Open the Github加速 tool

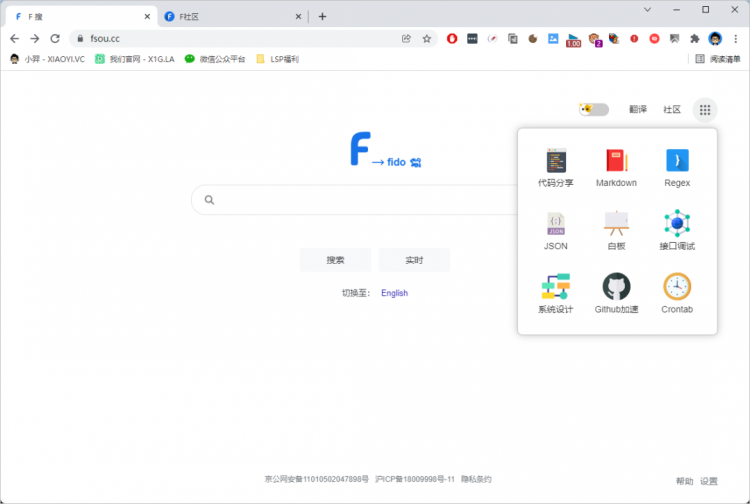616,294
